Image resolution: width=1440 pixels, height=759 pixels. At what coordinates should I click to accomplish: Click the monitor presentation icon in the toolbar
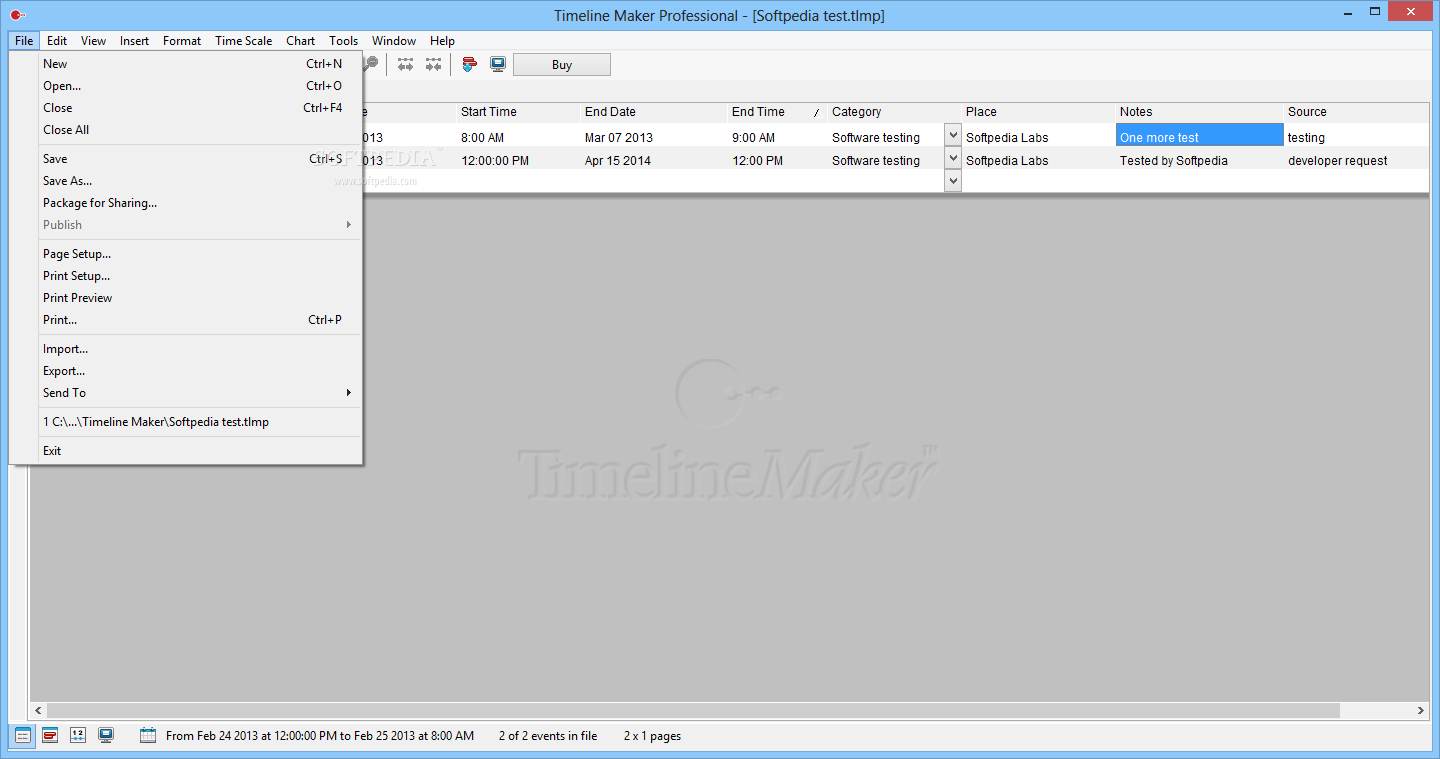click(x=498, y=65)
